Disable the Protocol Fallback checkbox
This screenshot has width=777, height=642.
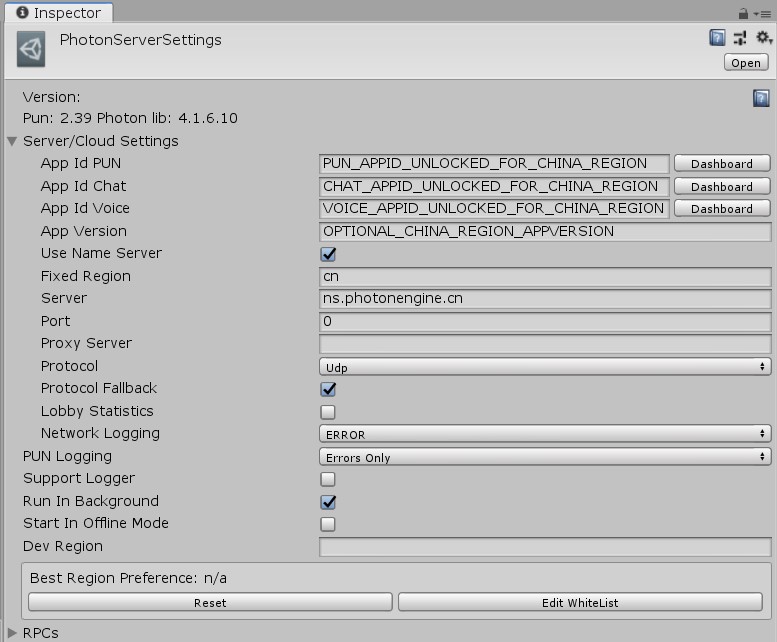[x=328, y=389]
